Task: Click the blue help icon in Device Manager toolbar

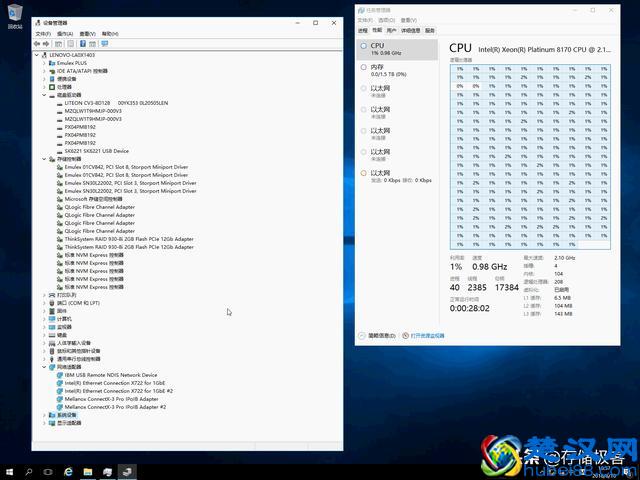Action: (82, 44)
